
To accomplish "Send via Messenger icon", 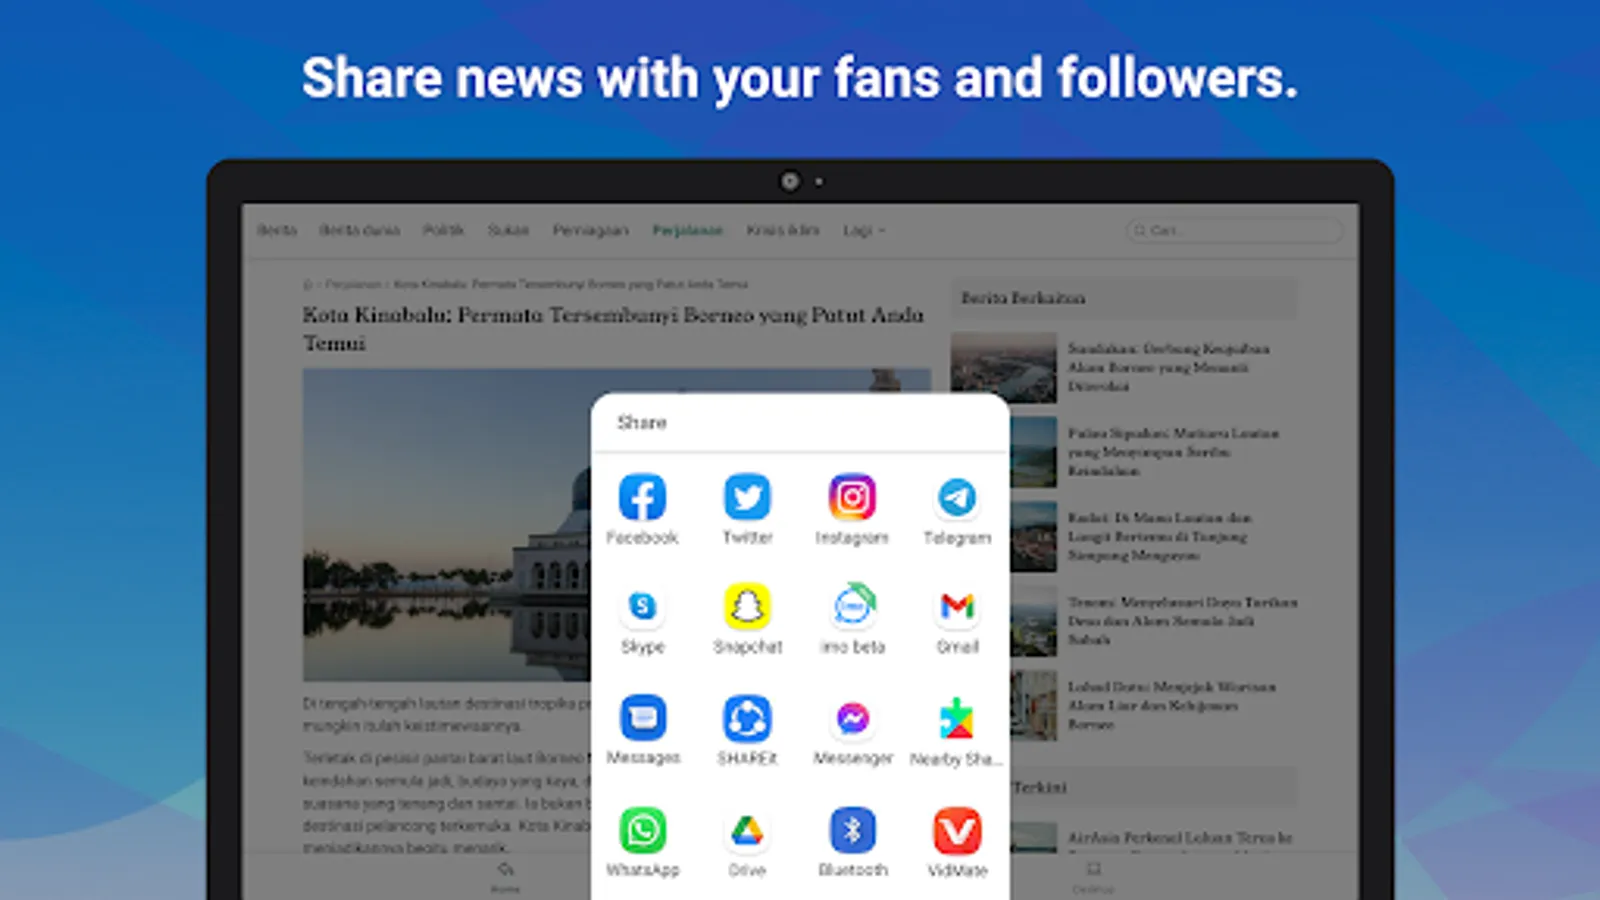I will (852, 718).
